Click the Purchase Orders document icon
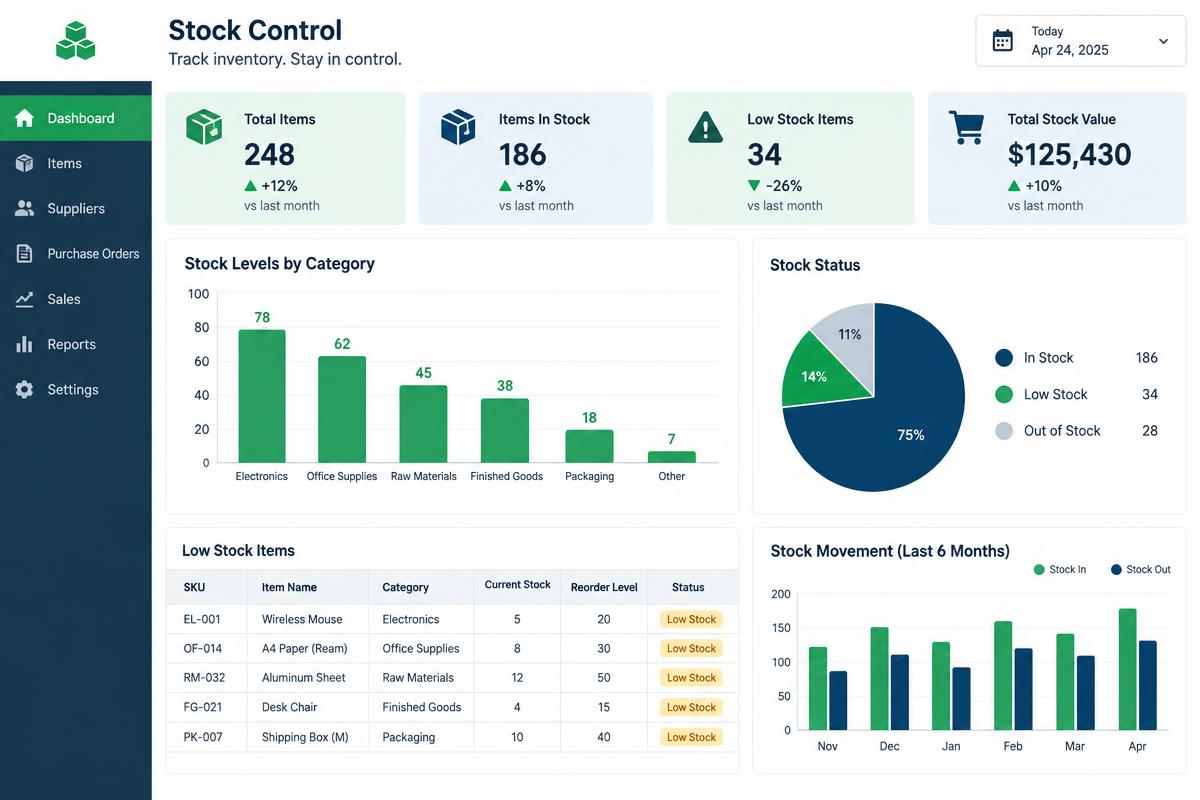 [25, 253]
